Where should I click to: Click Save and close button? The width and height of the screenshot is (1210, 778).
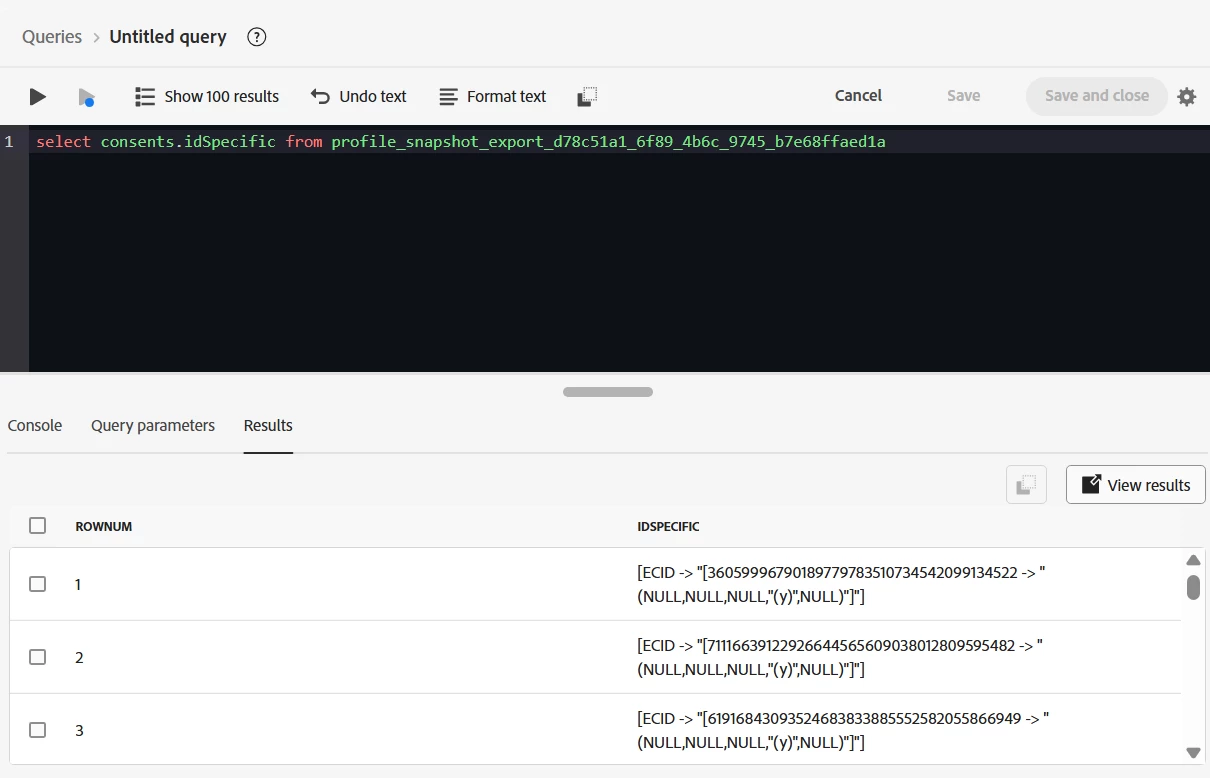(x=1097, y=96)
